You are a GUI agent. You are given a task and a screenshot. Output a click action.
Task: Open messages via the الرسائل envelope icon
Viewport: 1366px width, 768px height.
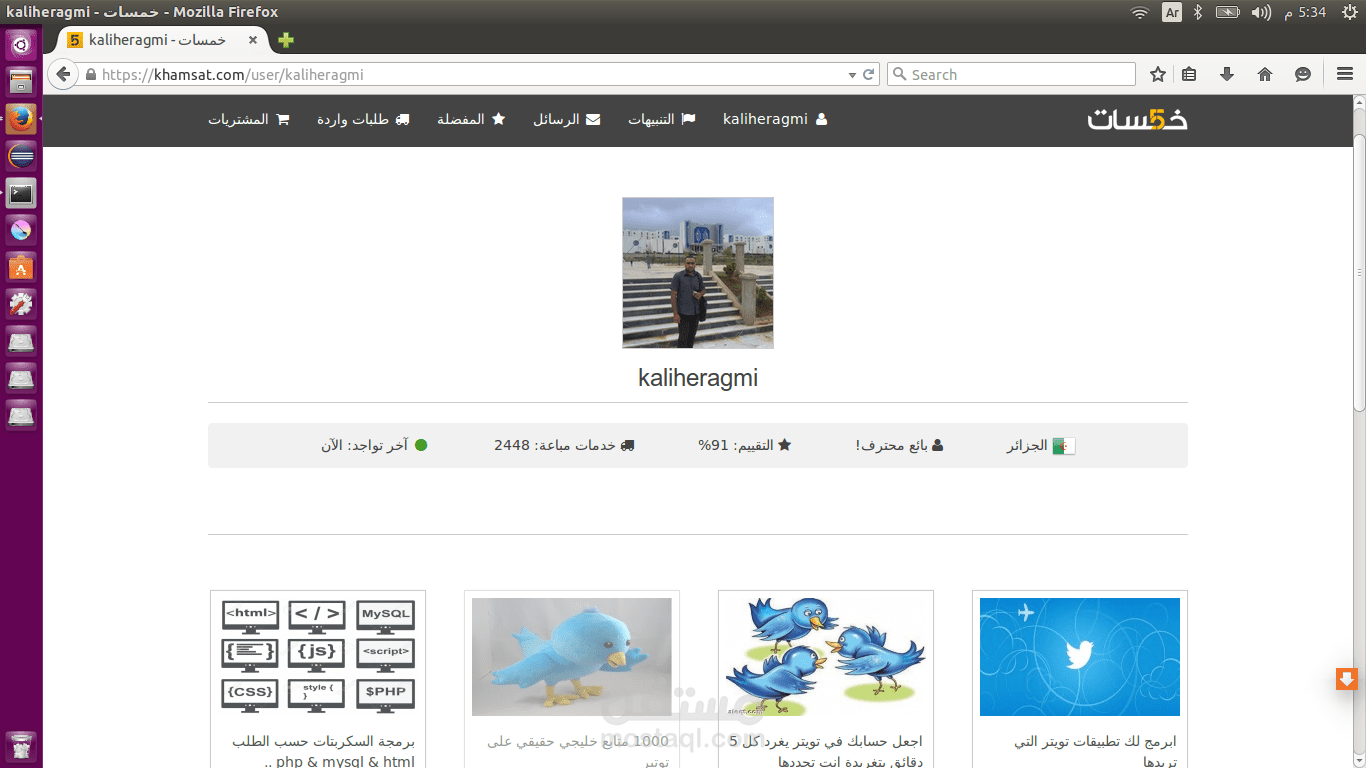595,118
